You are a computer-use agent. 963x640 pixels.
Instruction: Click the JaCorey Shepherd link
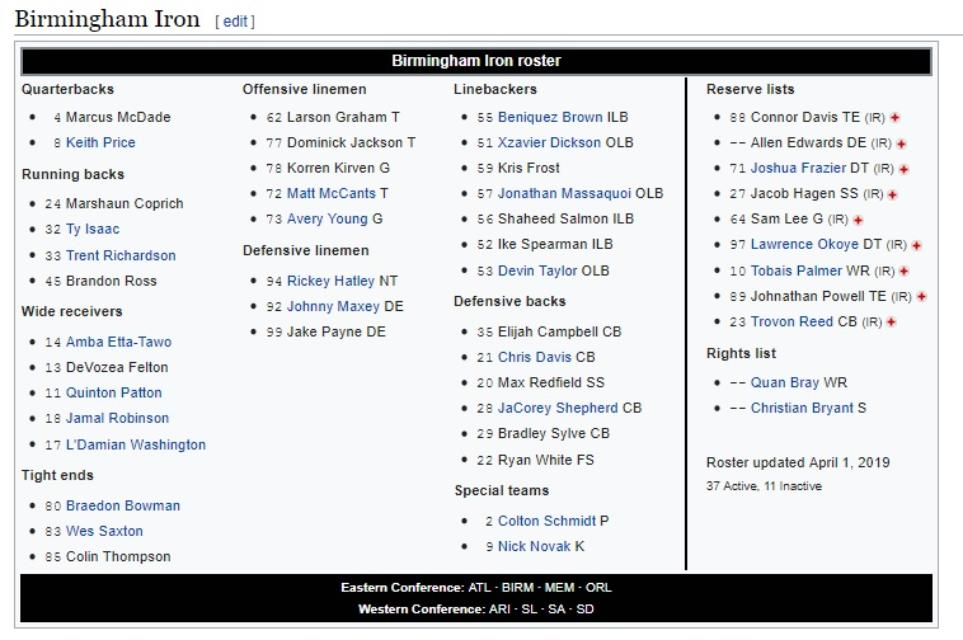click(558, 408)
